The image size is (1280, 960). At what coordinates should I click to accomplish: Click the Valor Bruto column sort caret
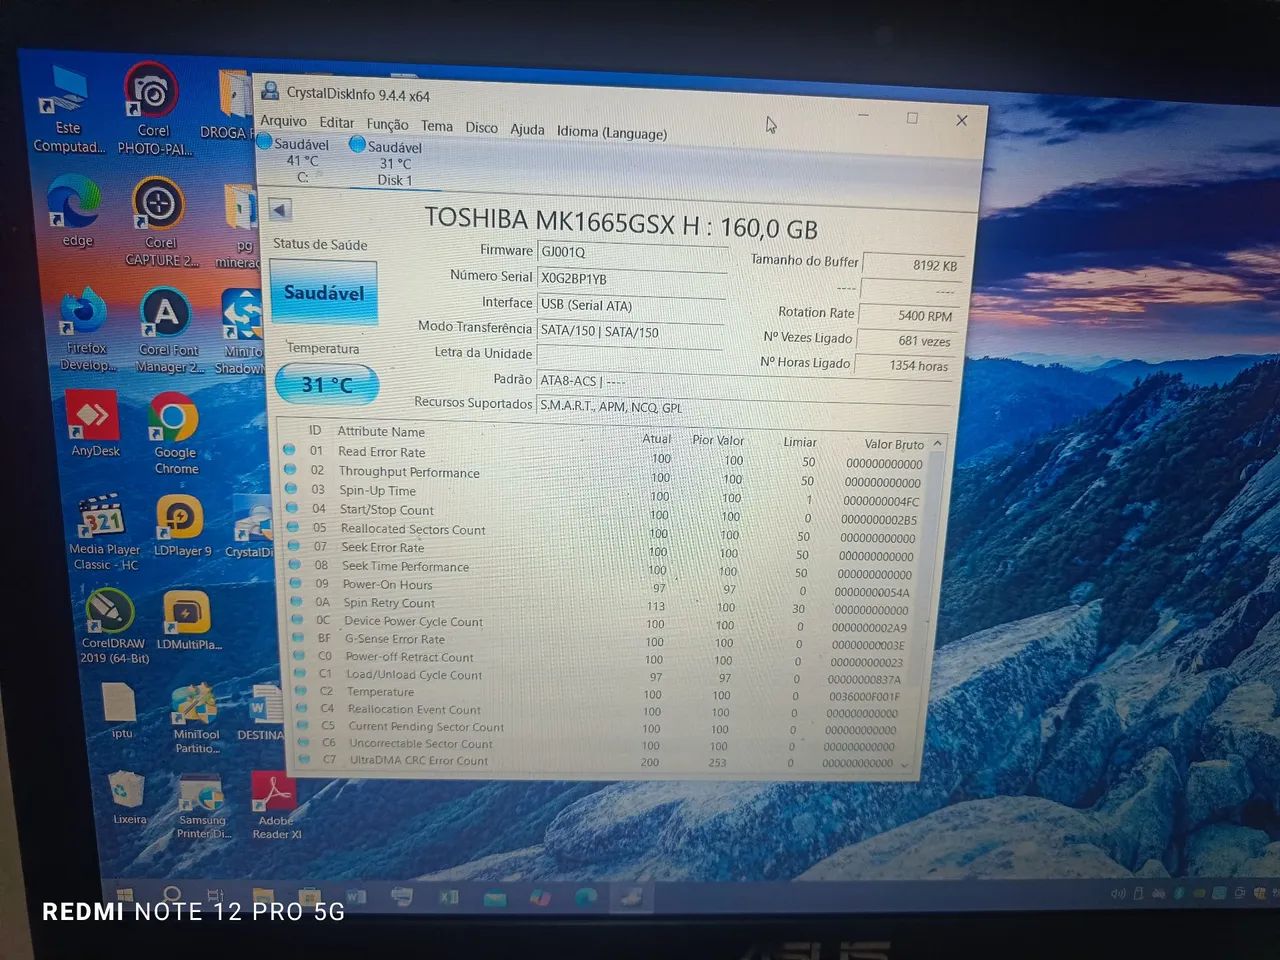936,442
